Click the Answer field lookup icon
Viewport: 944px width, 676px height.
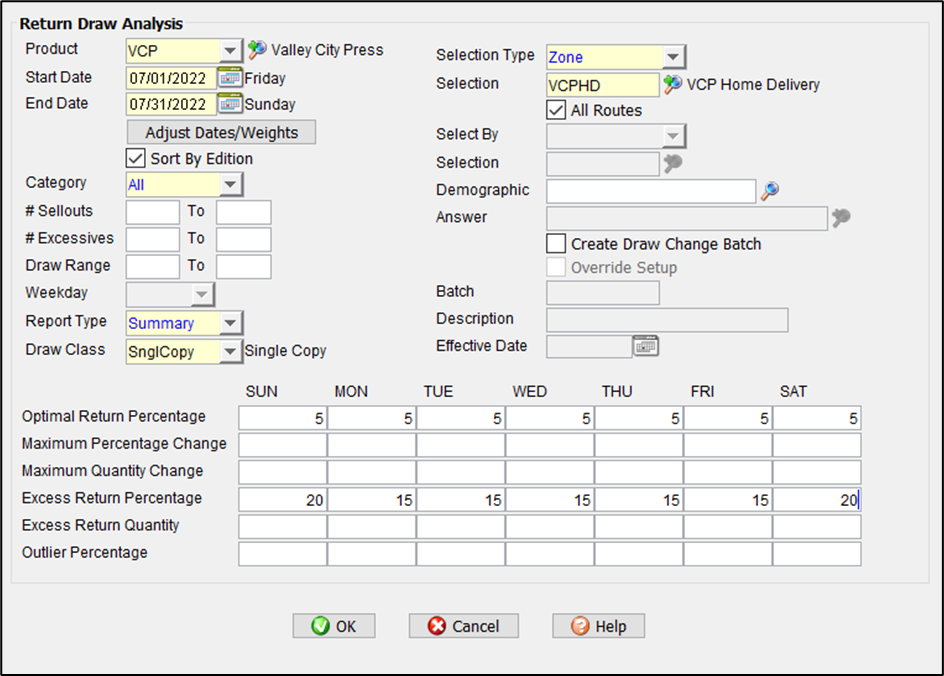tap(841, 218)
